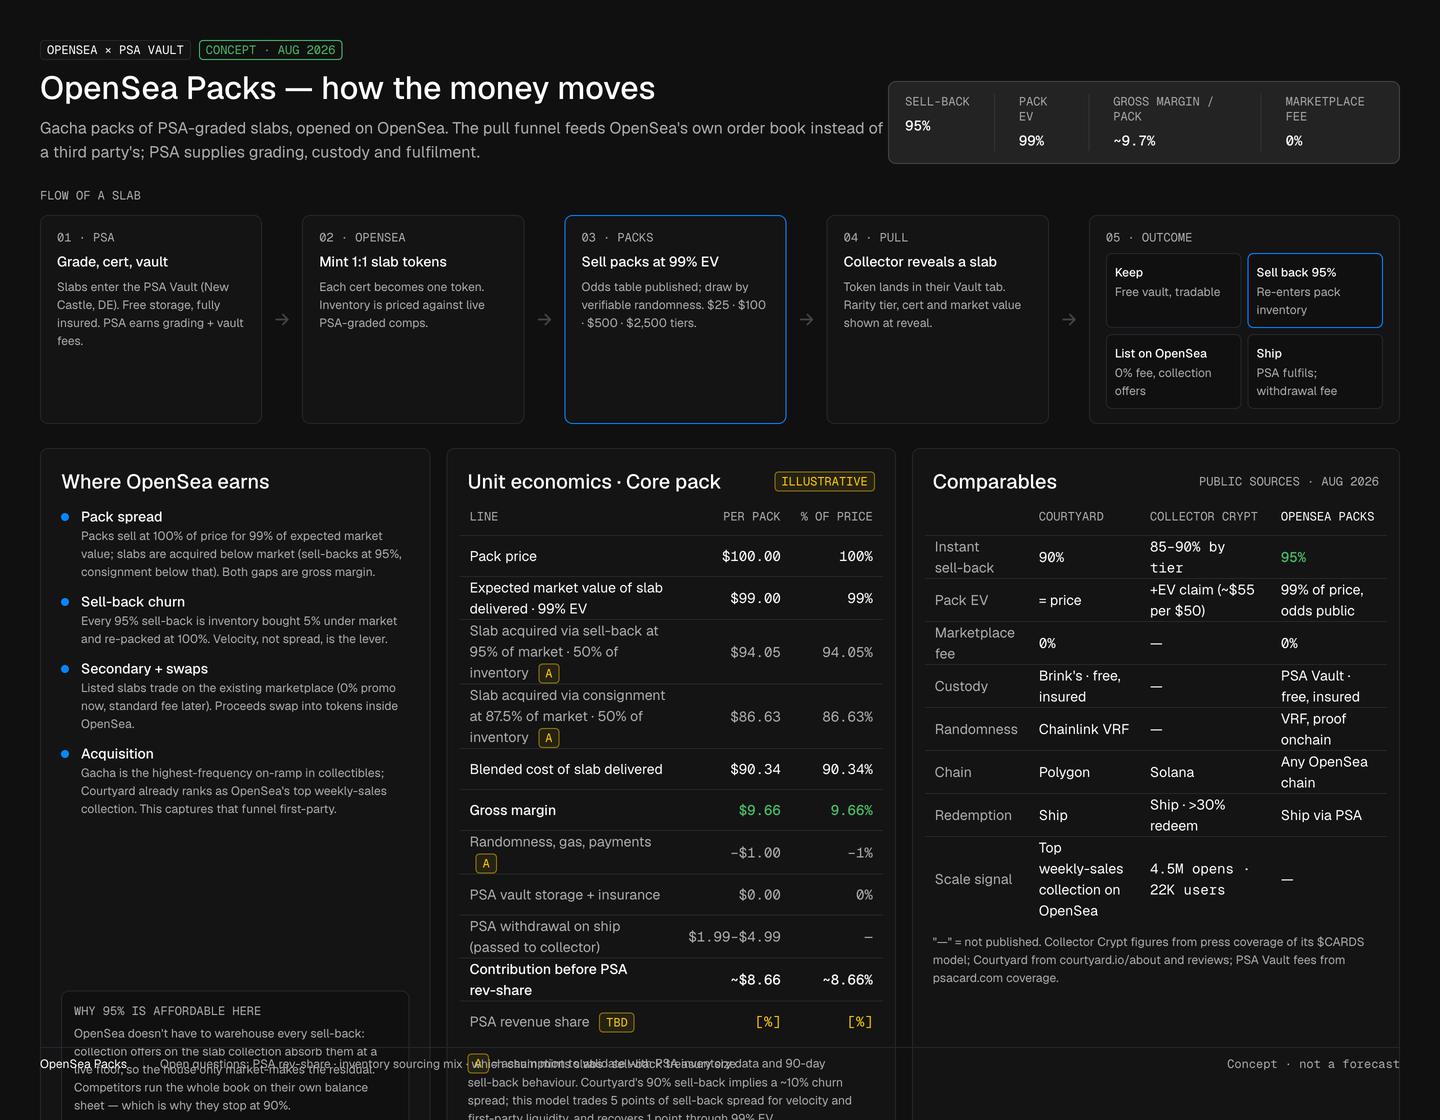Click the -$1.00 randomness, gas, payments cost

pos(755,854)
